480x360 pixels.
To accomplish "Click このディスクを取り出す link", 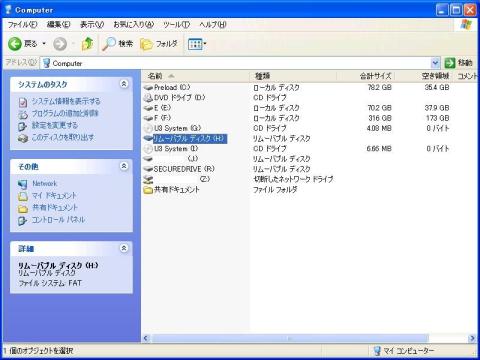I will [x=63, y=137].
